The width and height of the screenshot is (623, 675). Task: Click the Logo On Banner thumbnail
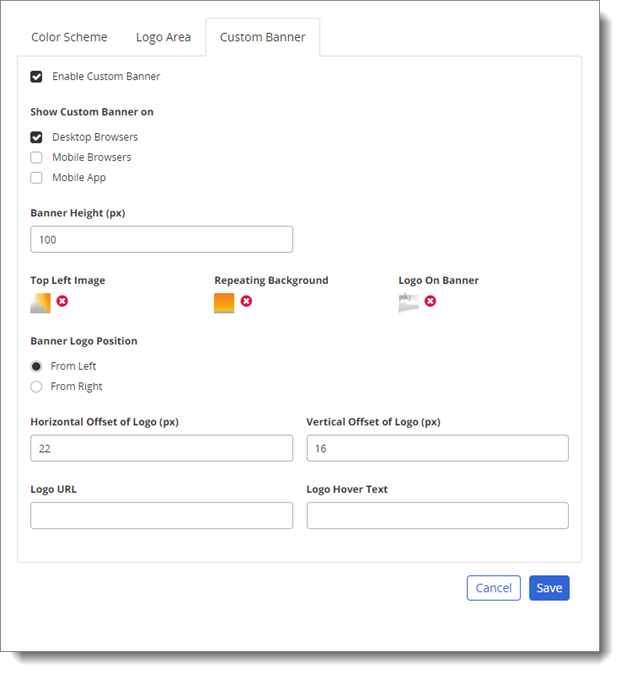(x=408, y=302)
